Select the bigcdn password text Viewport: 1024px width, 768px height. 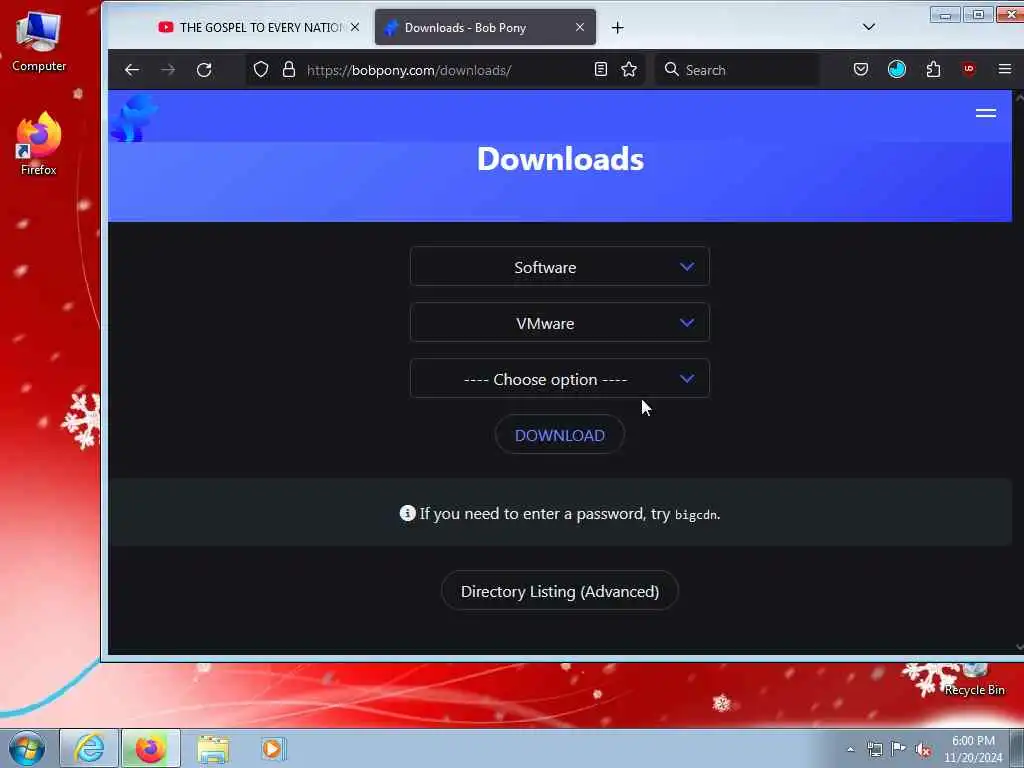(x=696, y=515)
